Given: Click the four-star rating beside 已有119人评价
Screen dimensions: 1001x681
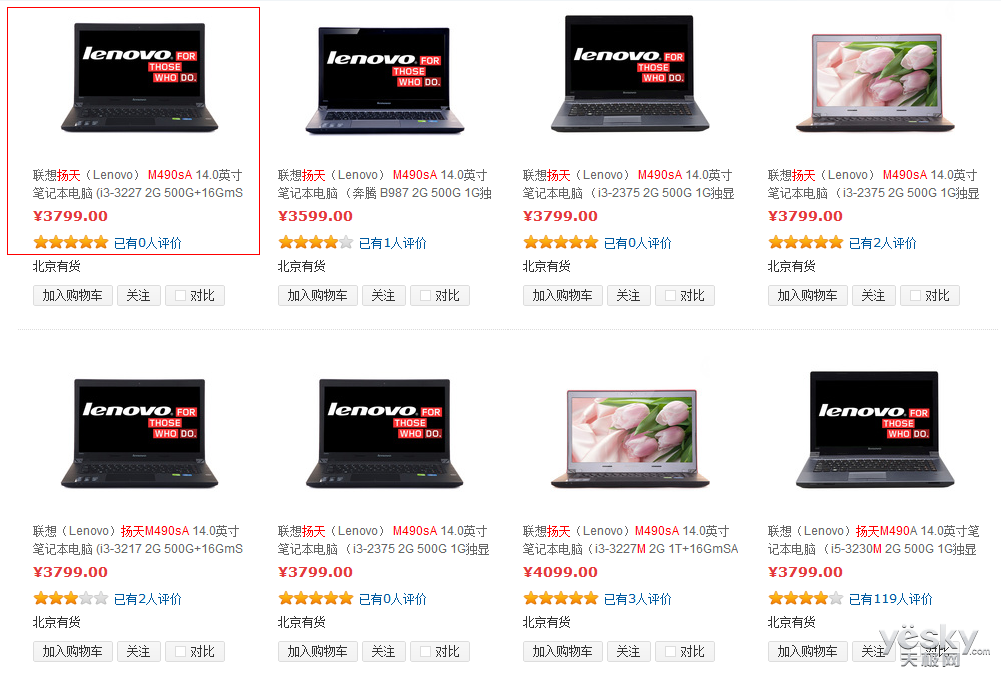Looking at the screenshot, I should click(x=806, y=598).
